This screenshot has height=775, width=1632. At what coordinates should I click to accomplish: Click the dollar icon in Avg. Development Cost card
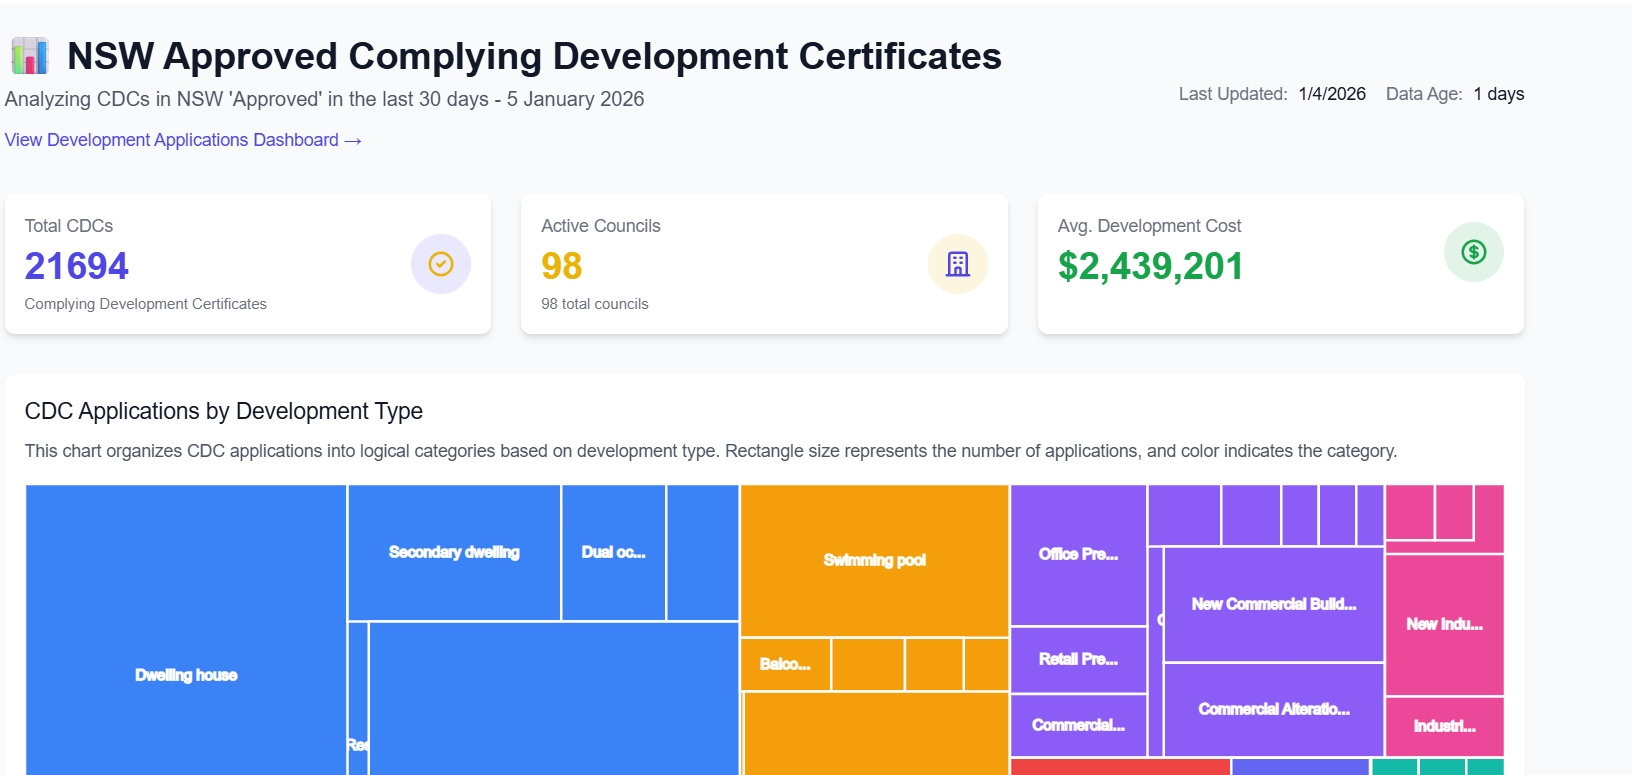click(x=1473, y=252)
